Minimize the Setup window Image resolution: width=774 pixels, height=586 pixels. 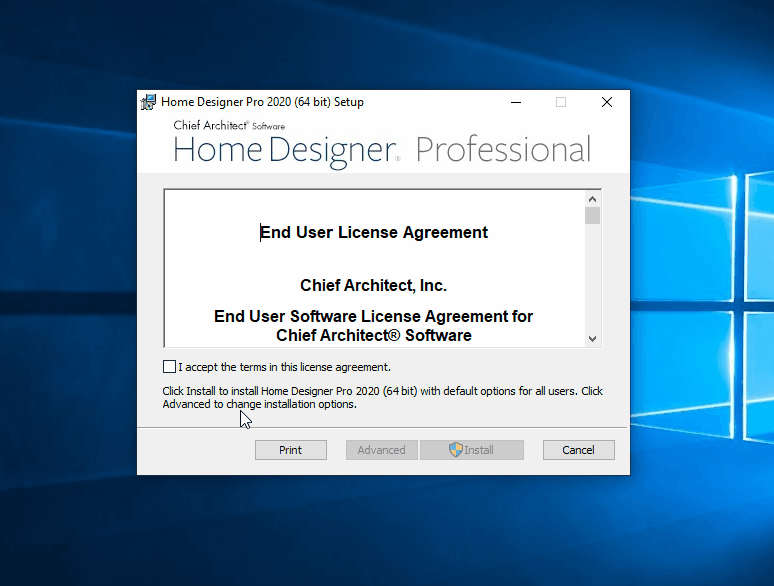click(x=516, y=102)
